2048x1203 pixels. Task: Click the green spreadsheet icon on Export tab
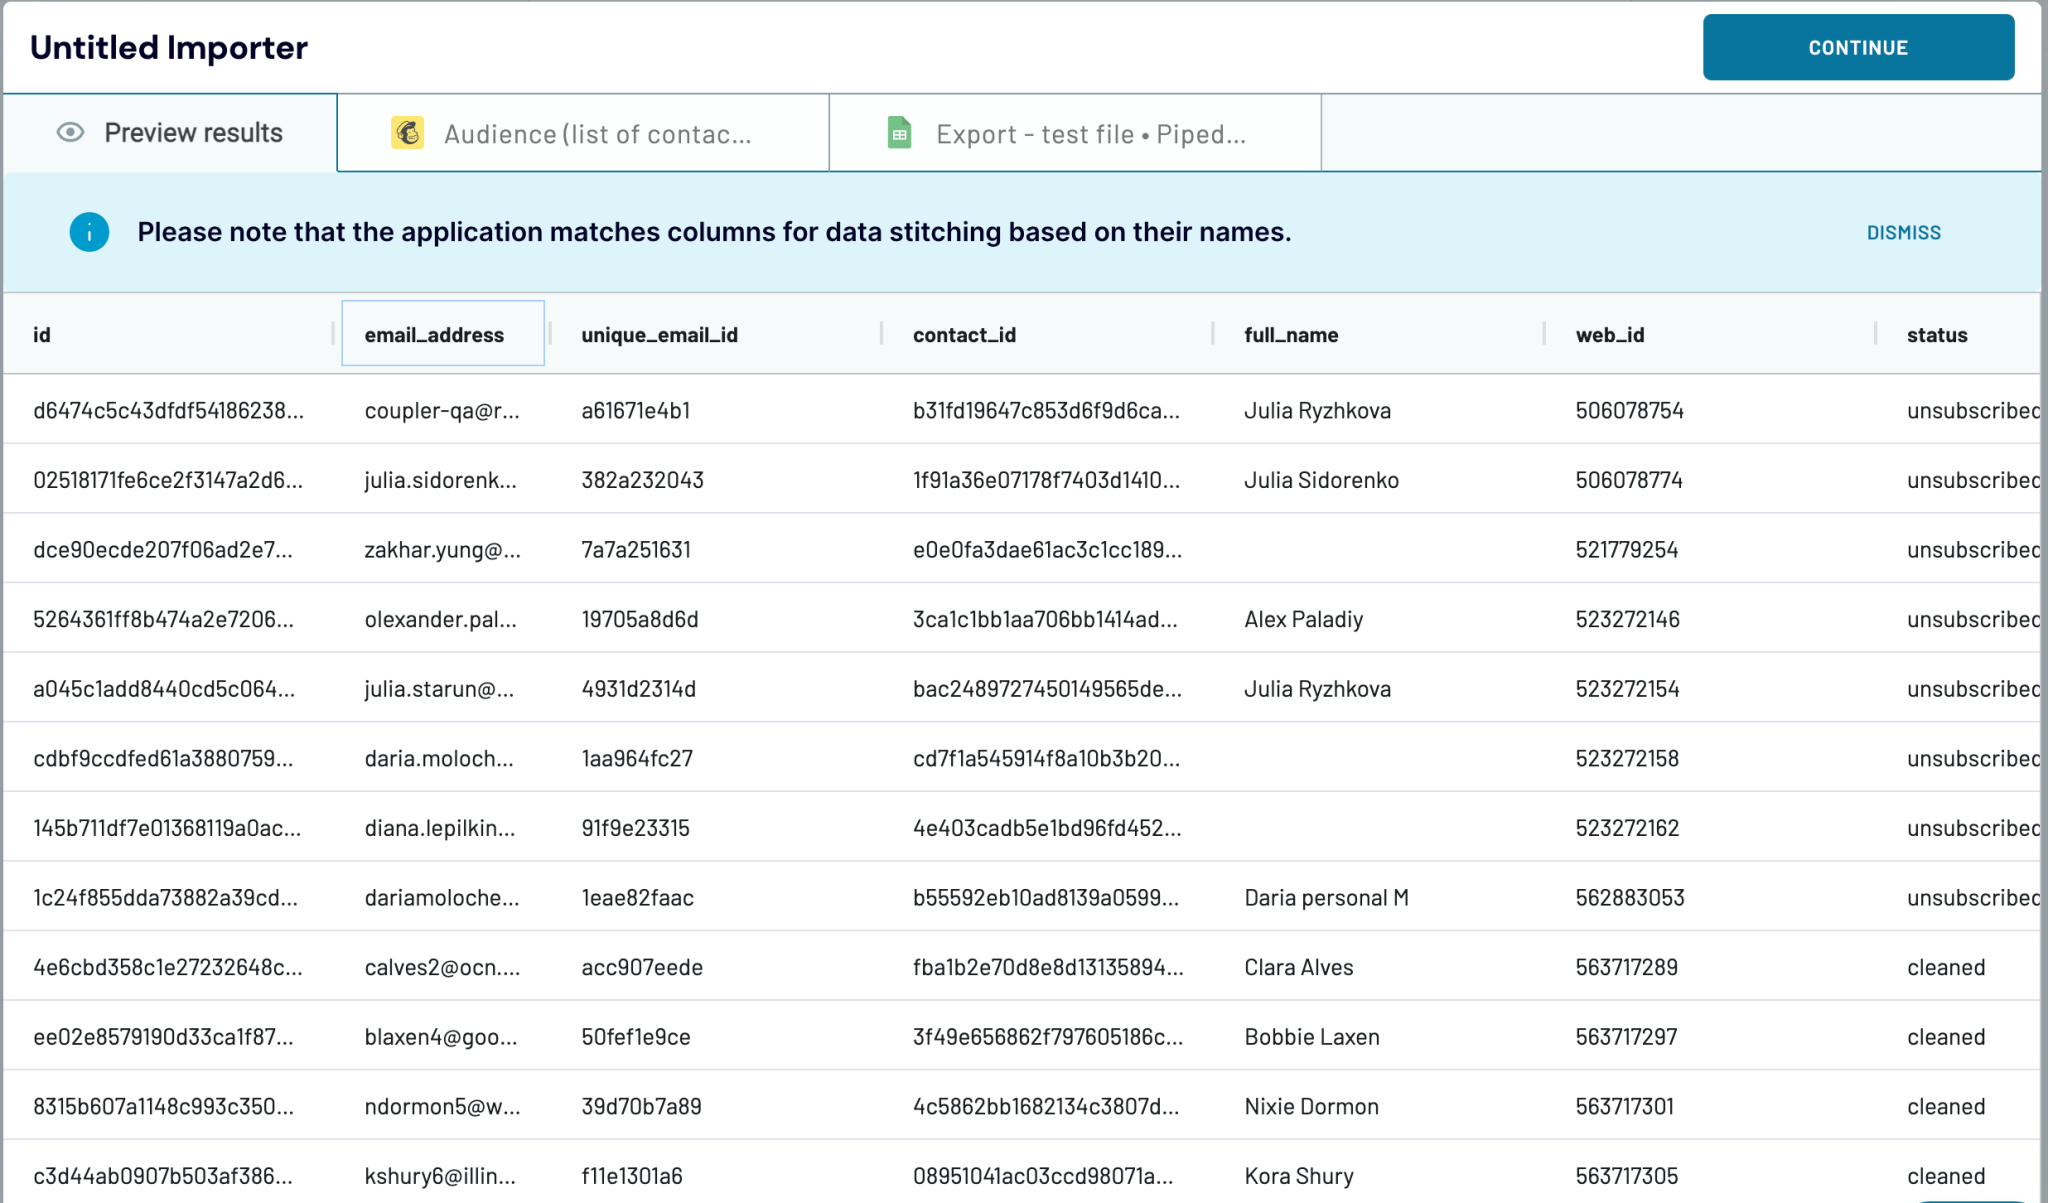898,131
